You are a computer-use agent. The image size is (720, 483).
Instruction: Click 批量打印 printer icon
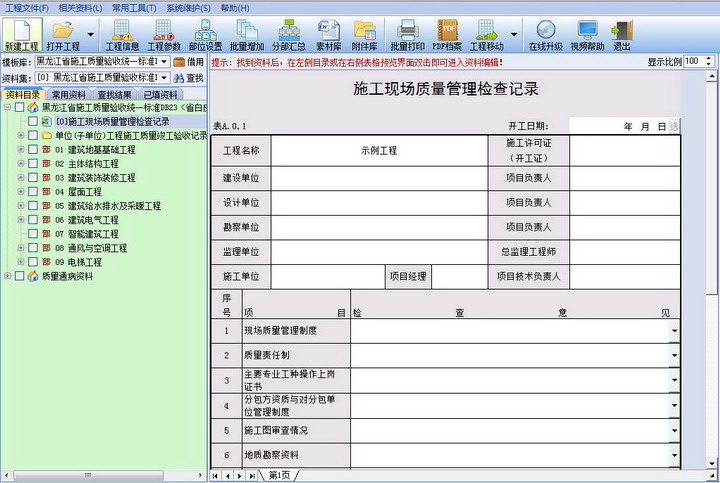(407, 35)
